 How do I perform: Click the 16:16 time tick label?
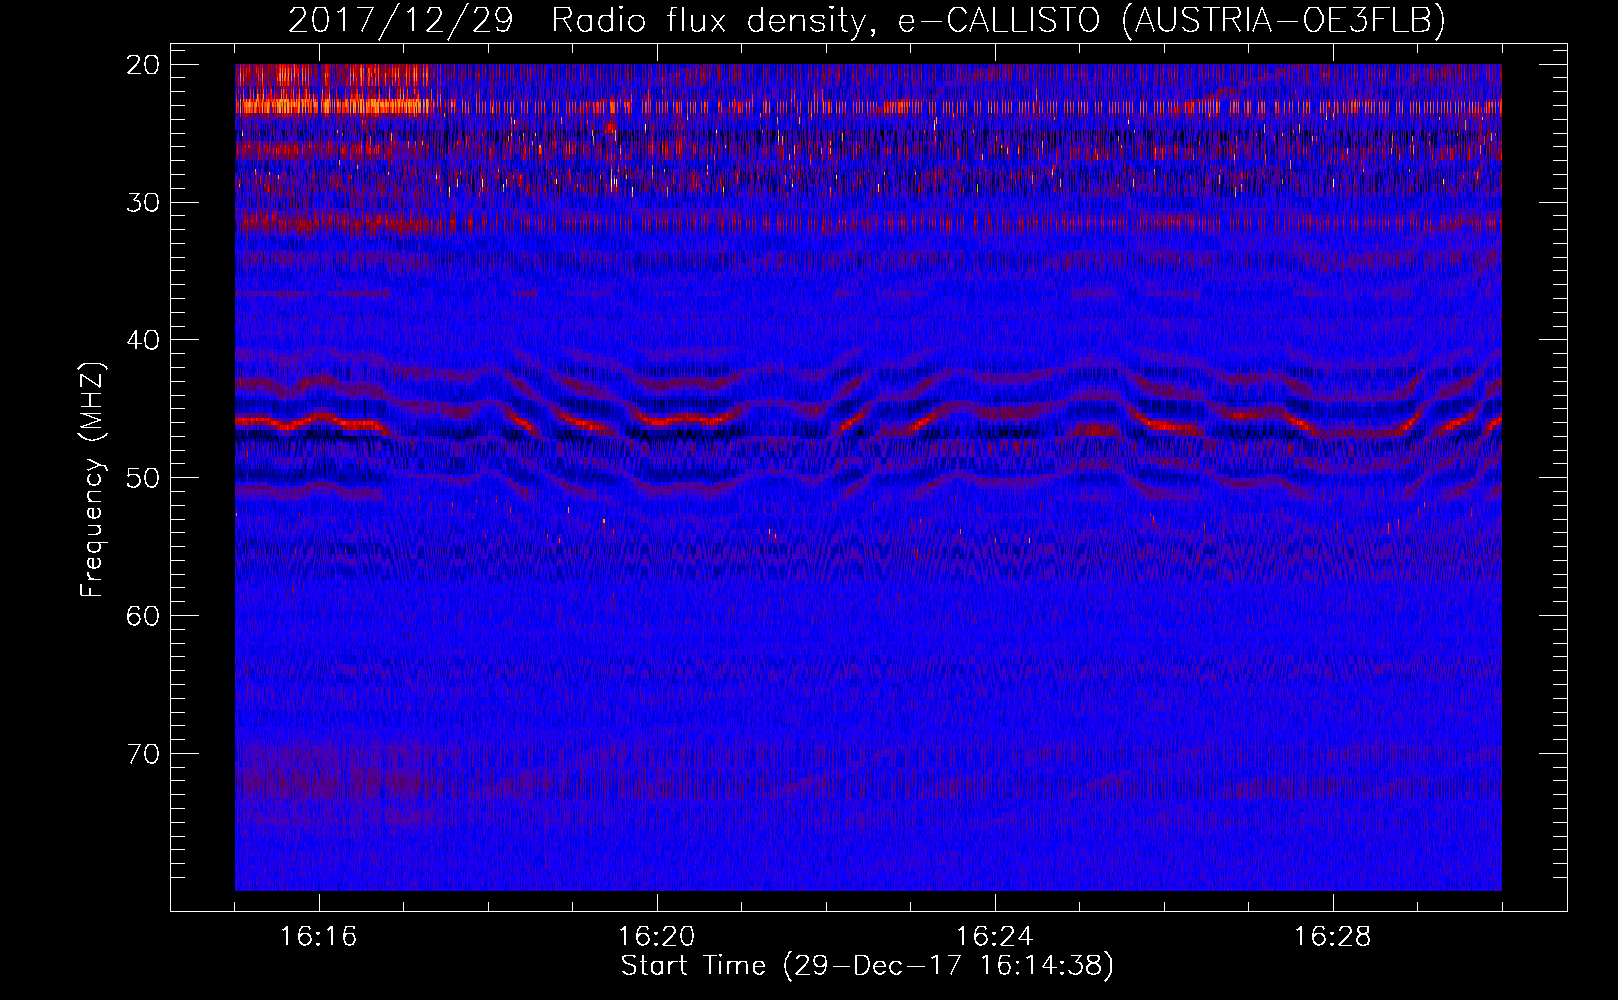tap(319, 937)
